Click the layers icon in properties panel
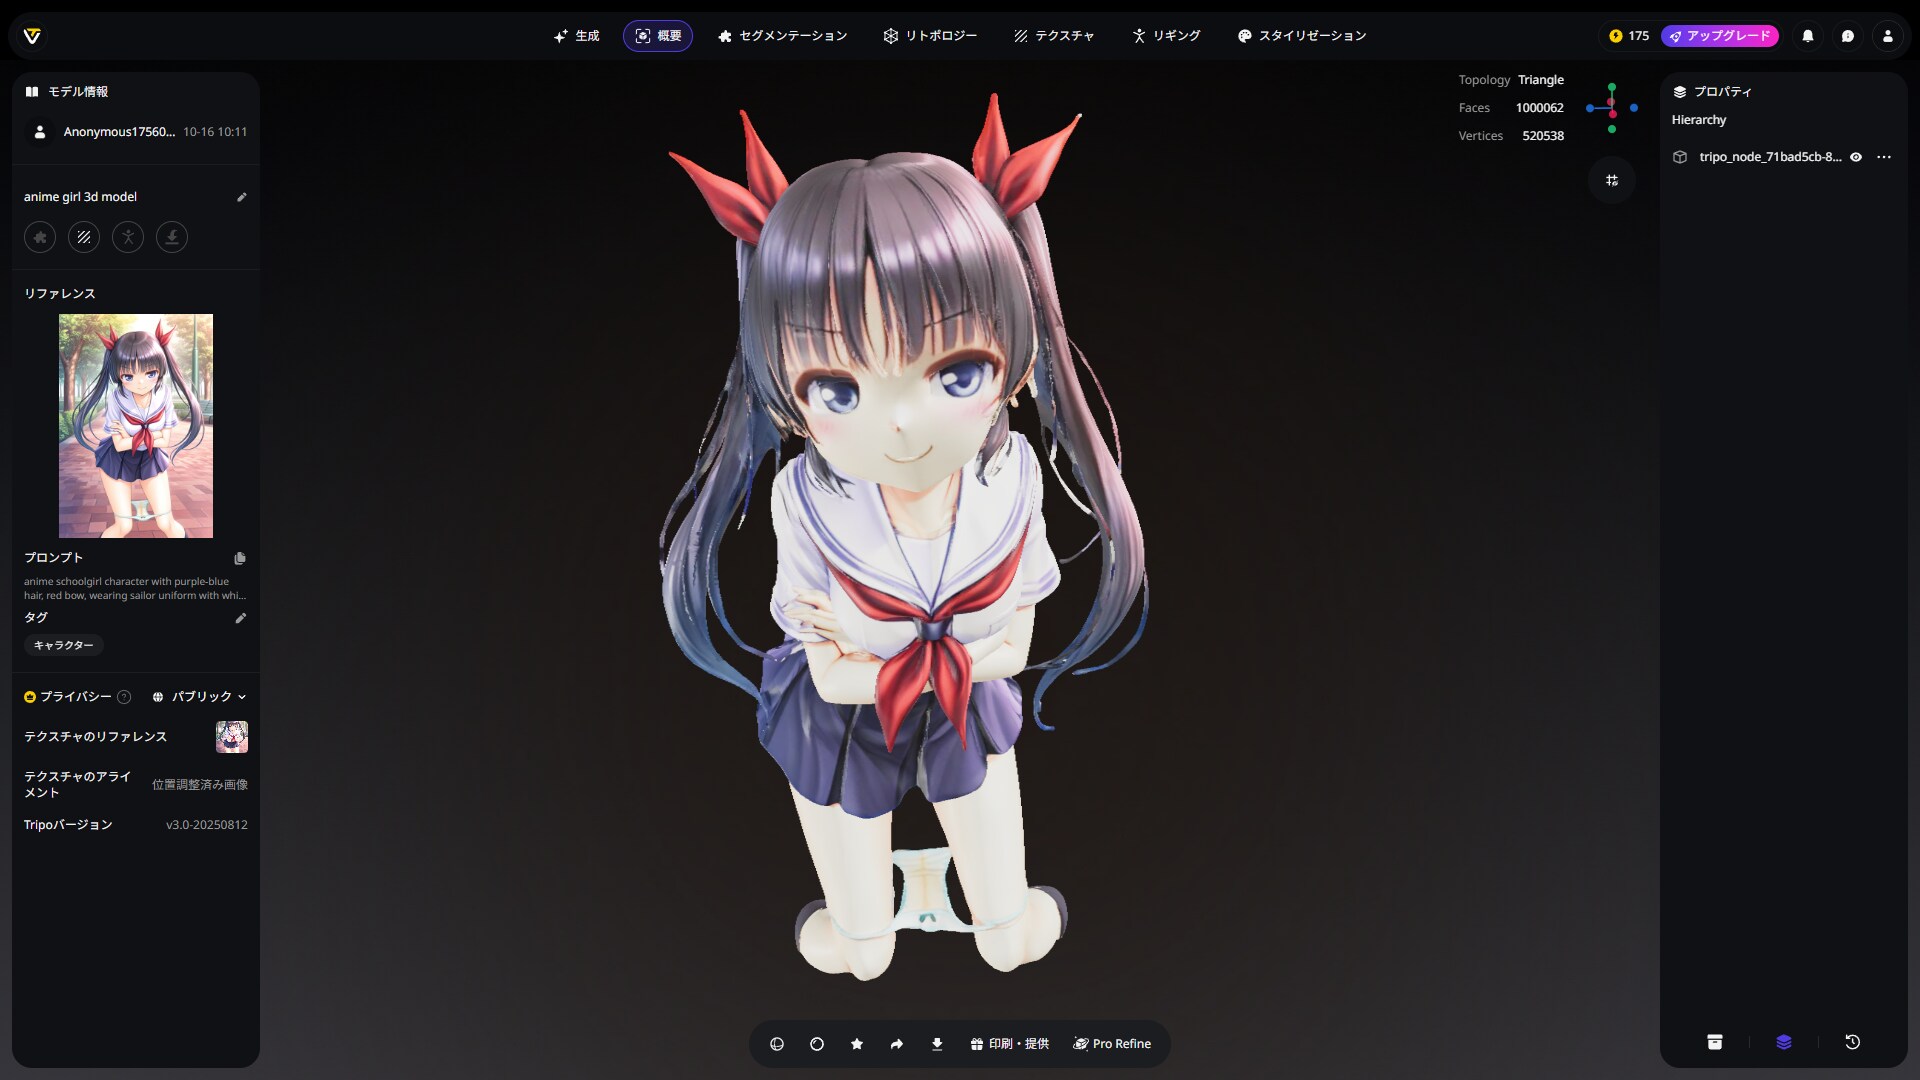The height and width of the screenshot is (1080, 1920). coord(1783,1042)
